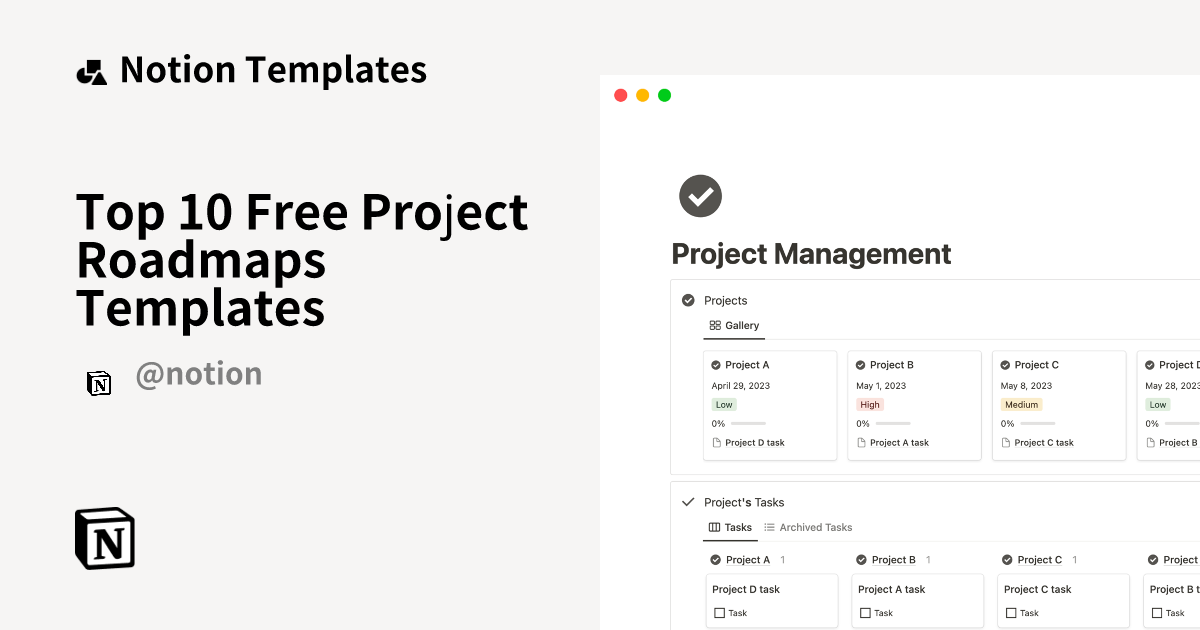Click the High priority tag on Project B
The width and height of the screenshot is (1200, 630).
tap(870, 404)
